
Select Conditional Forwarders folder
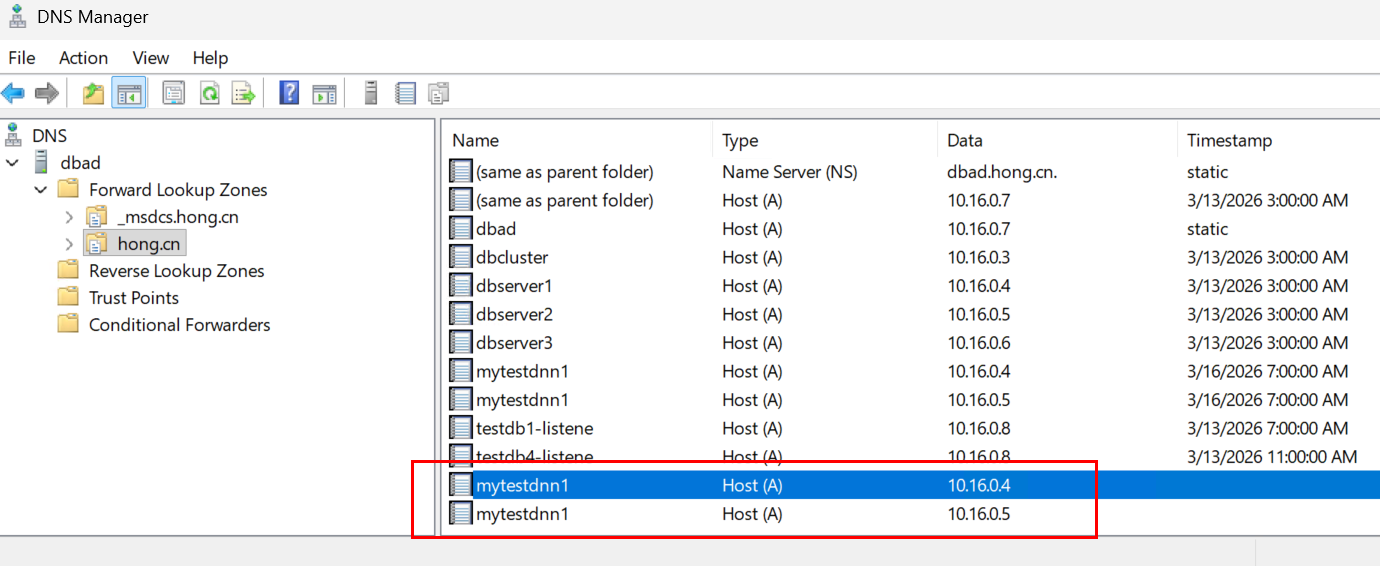coord(179,325)
